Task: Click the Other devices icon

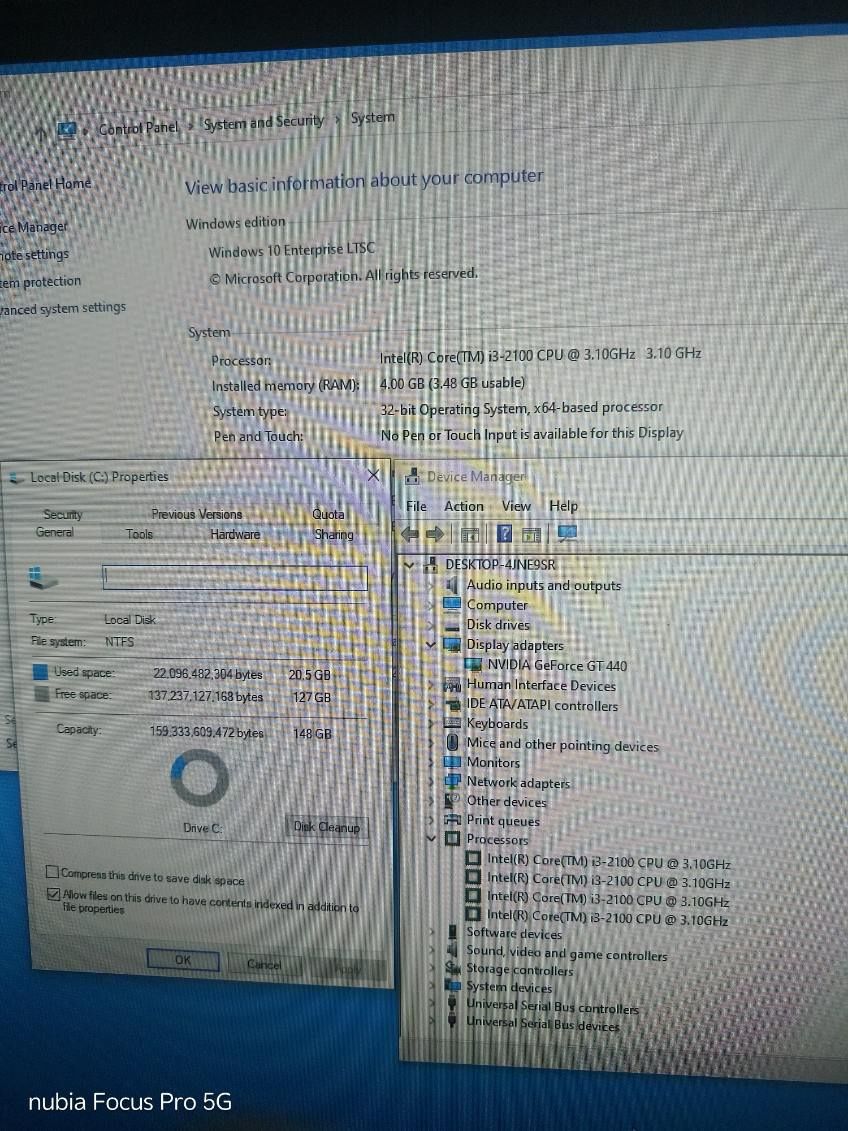Action: [x=452, y=801]
